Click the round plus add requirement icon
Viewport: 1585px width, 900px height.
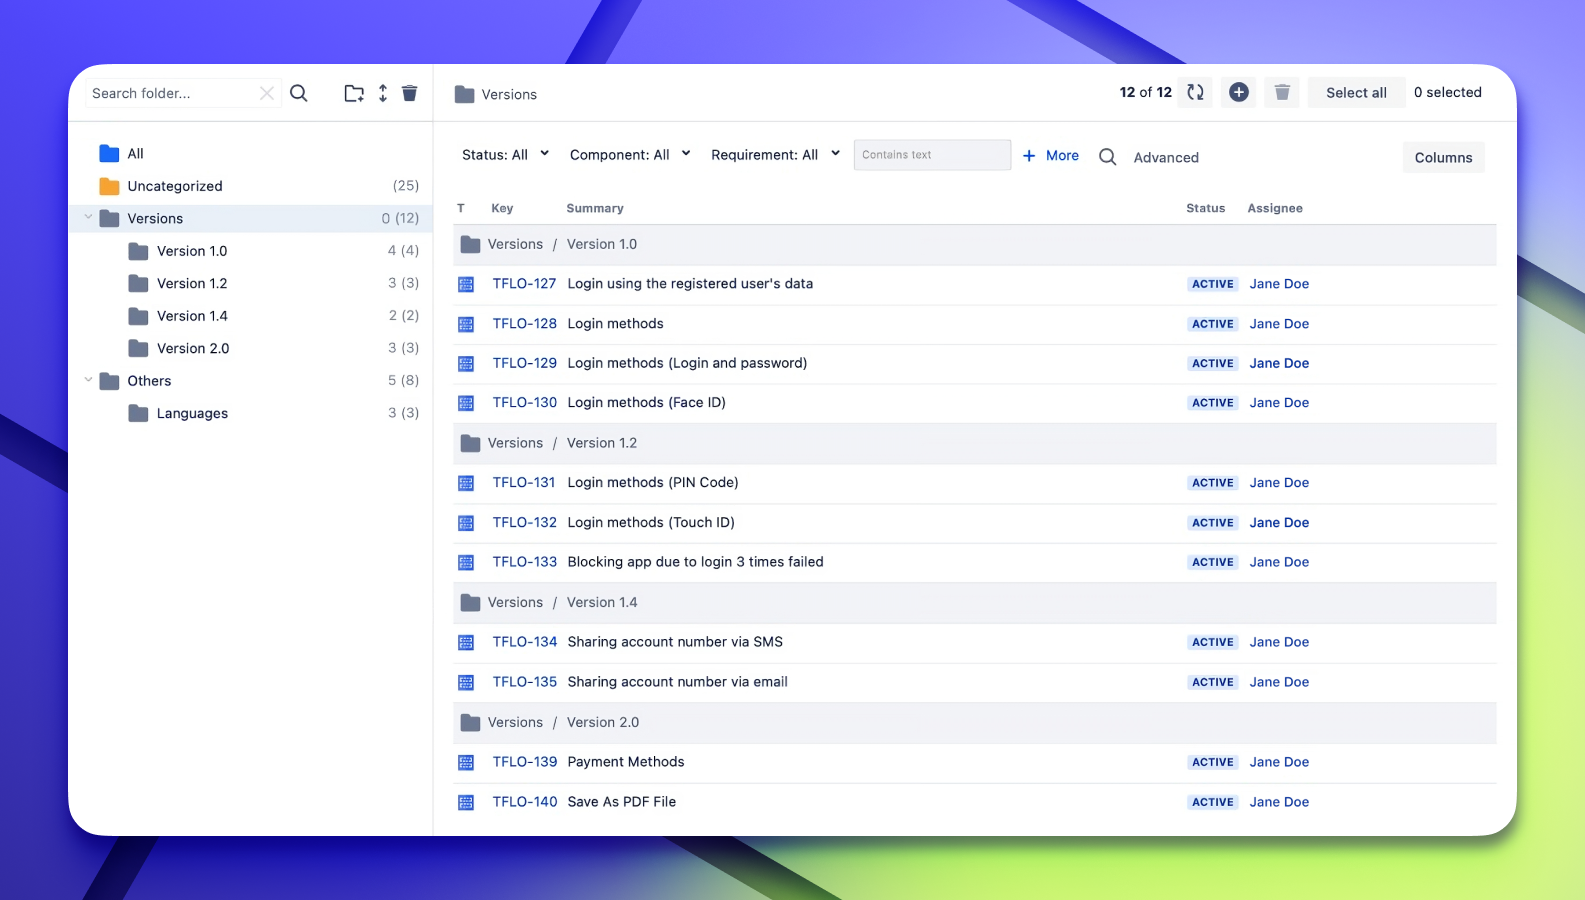click(x=1238, y=92)
